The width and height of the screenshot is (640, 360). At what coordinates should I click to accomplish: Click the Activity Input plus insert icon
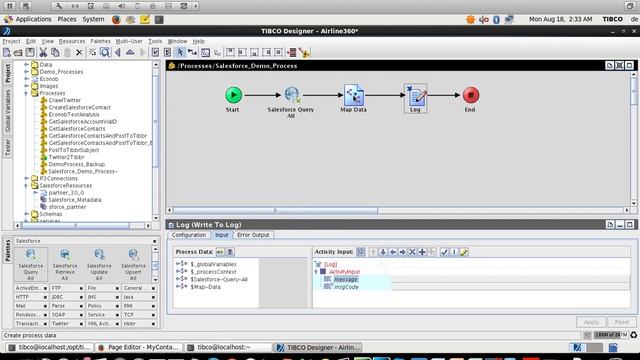click(422, 252)
